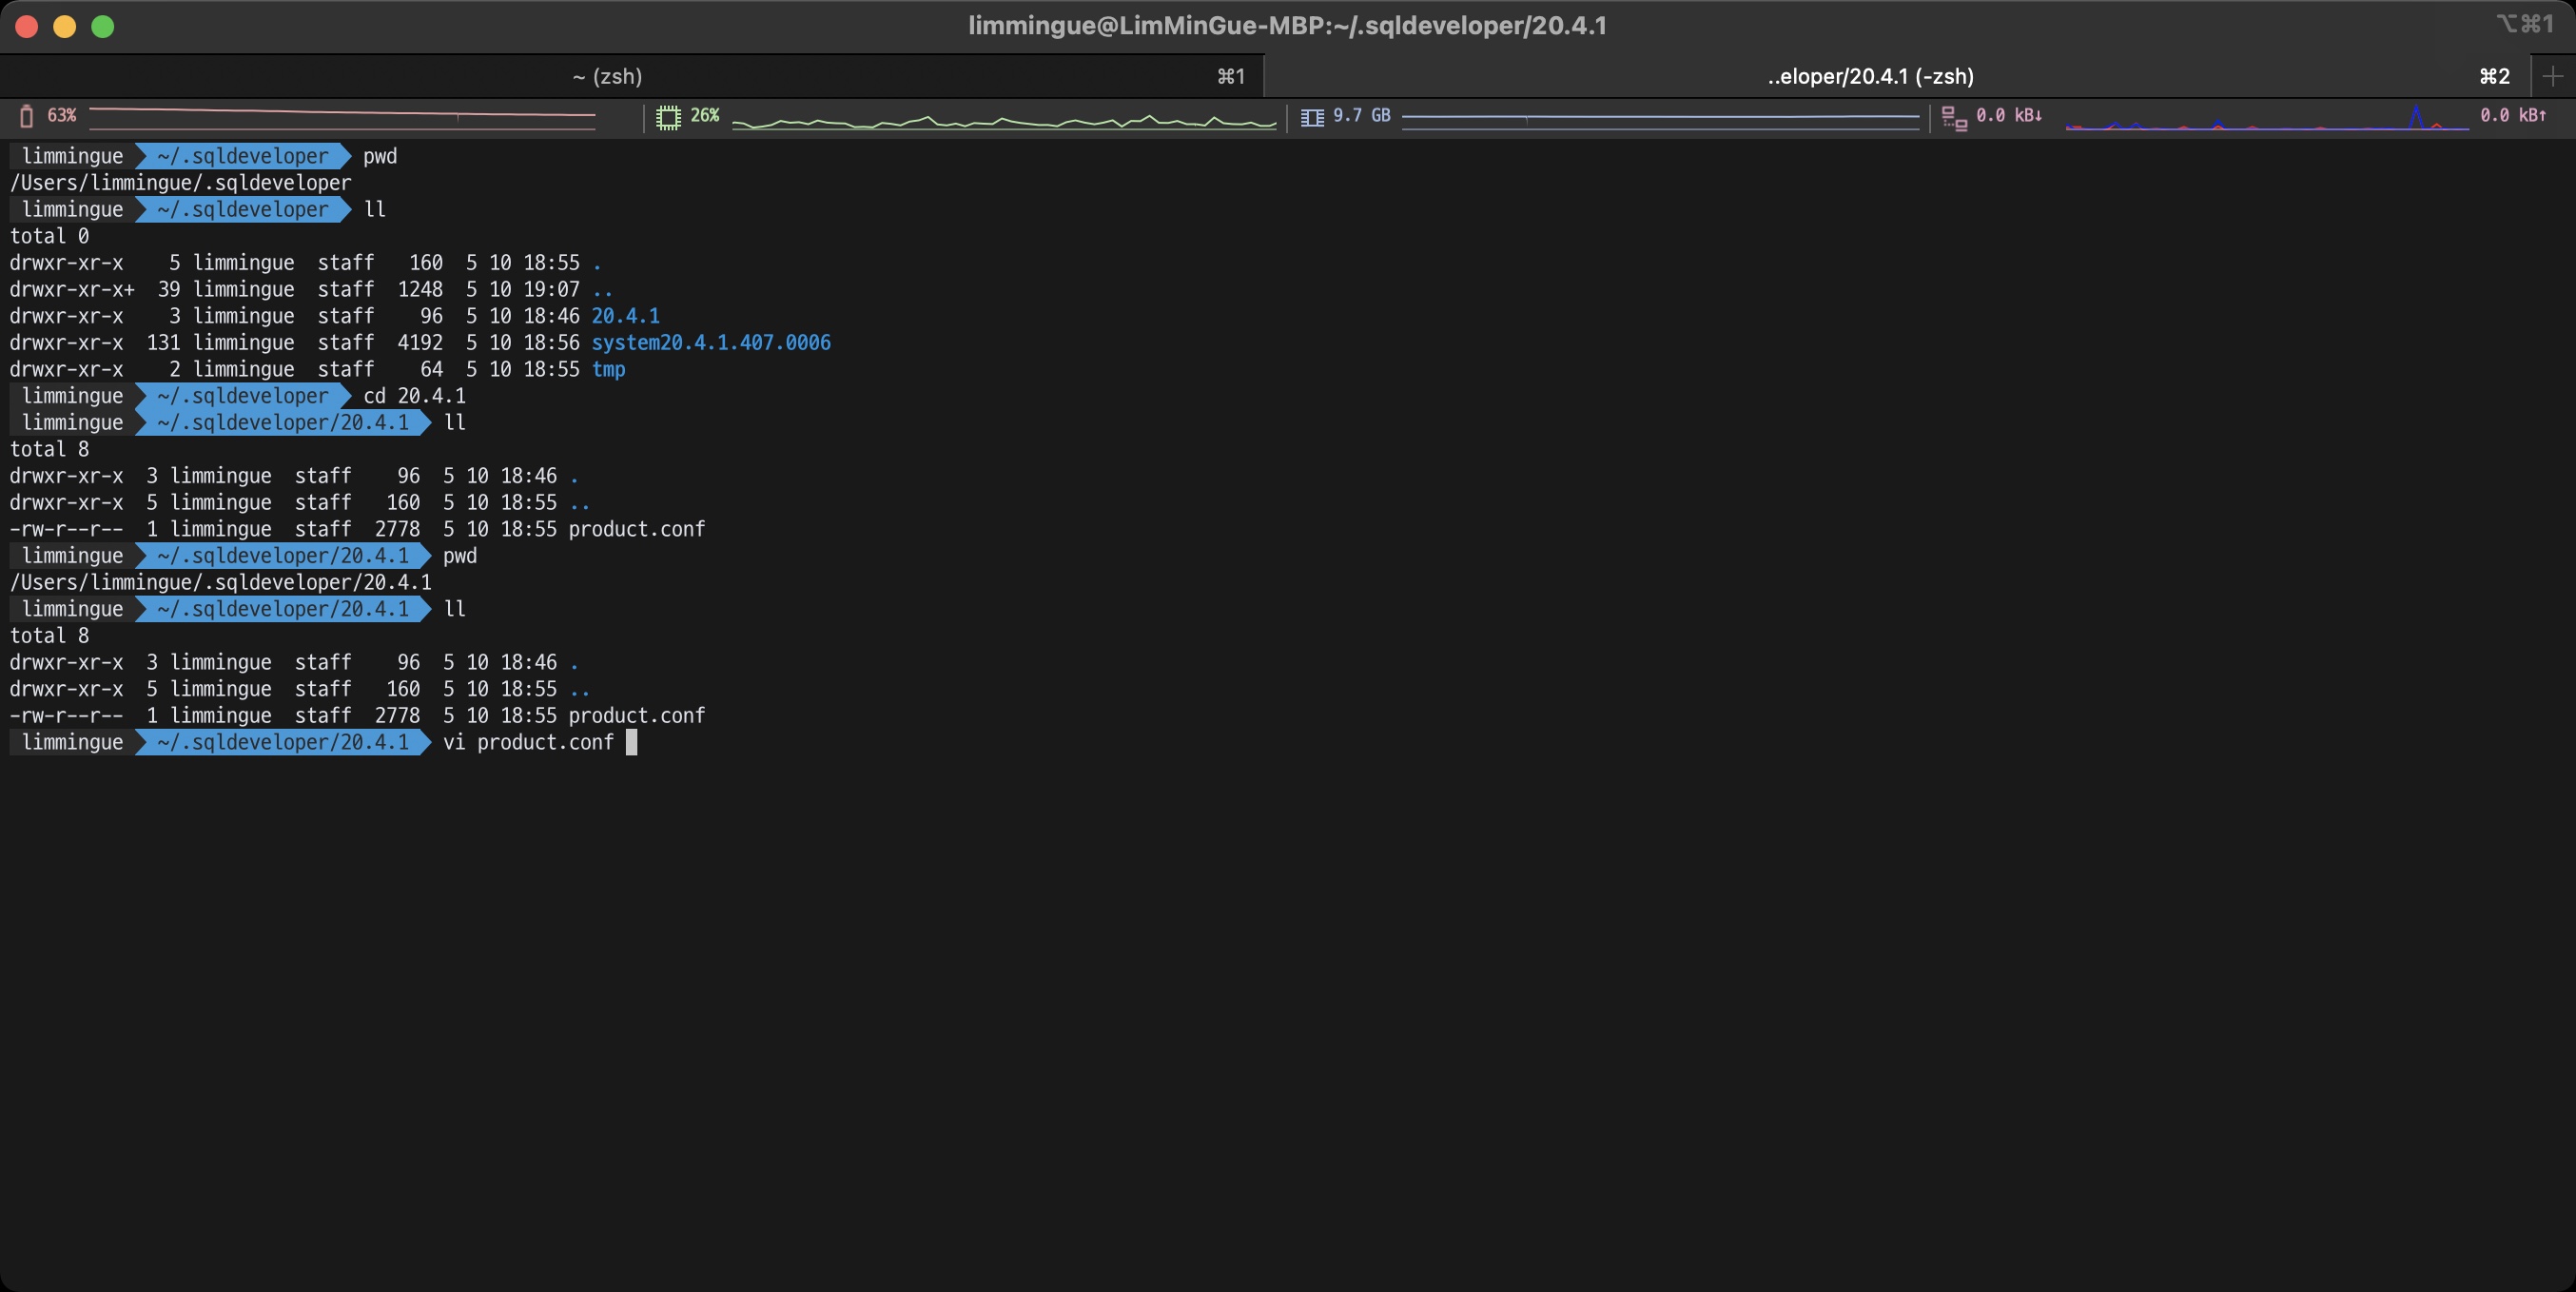The width and height of the screenshot is (2576, 1292).
Task: Click the 9.7 GB memory graph
Action: coord(1660,117)
